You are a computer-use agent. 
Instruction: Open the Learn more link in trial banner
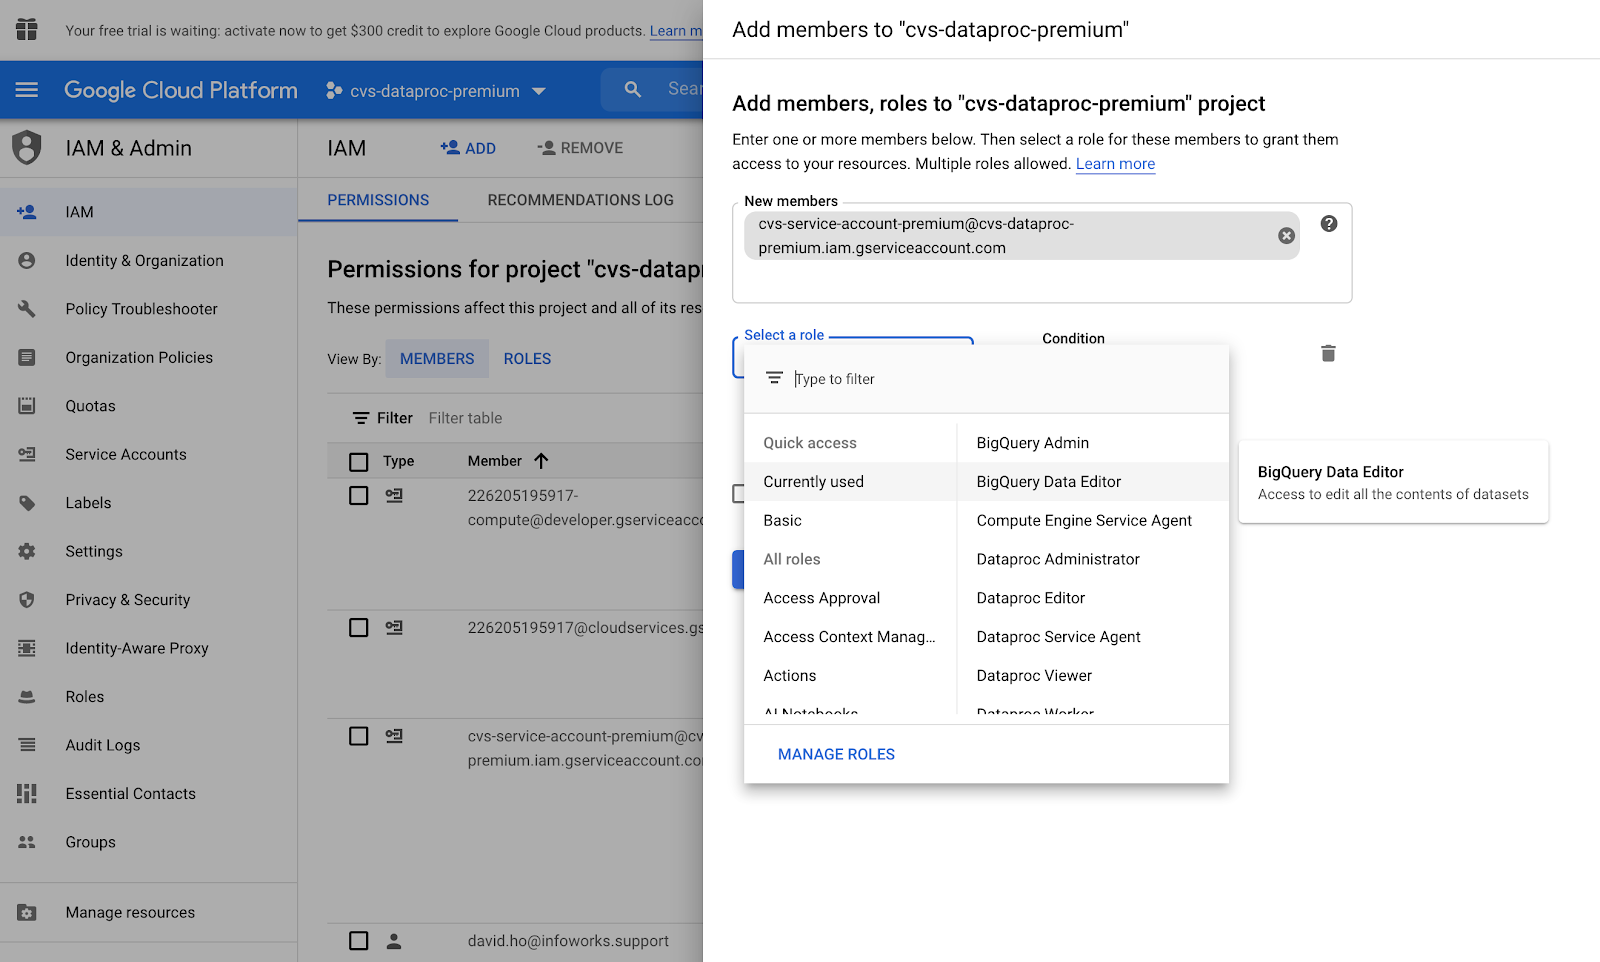pos(676,31)
